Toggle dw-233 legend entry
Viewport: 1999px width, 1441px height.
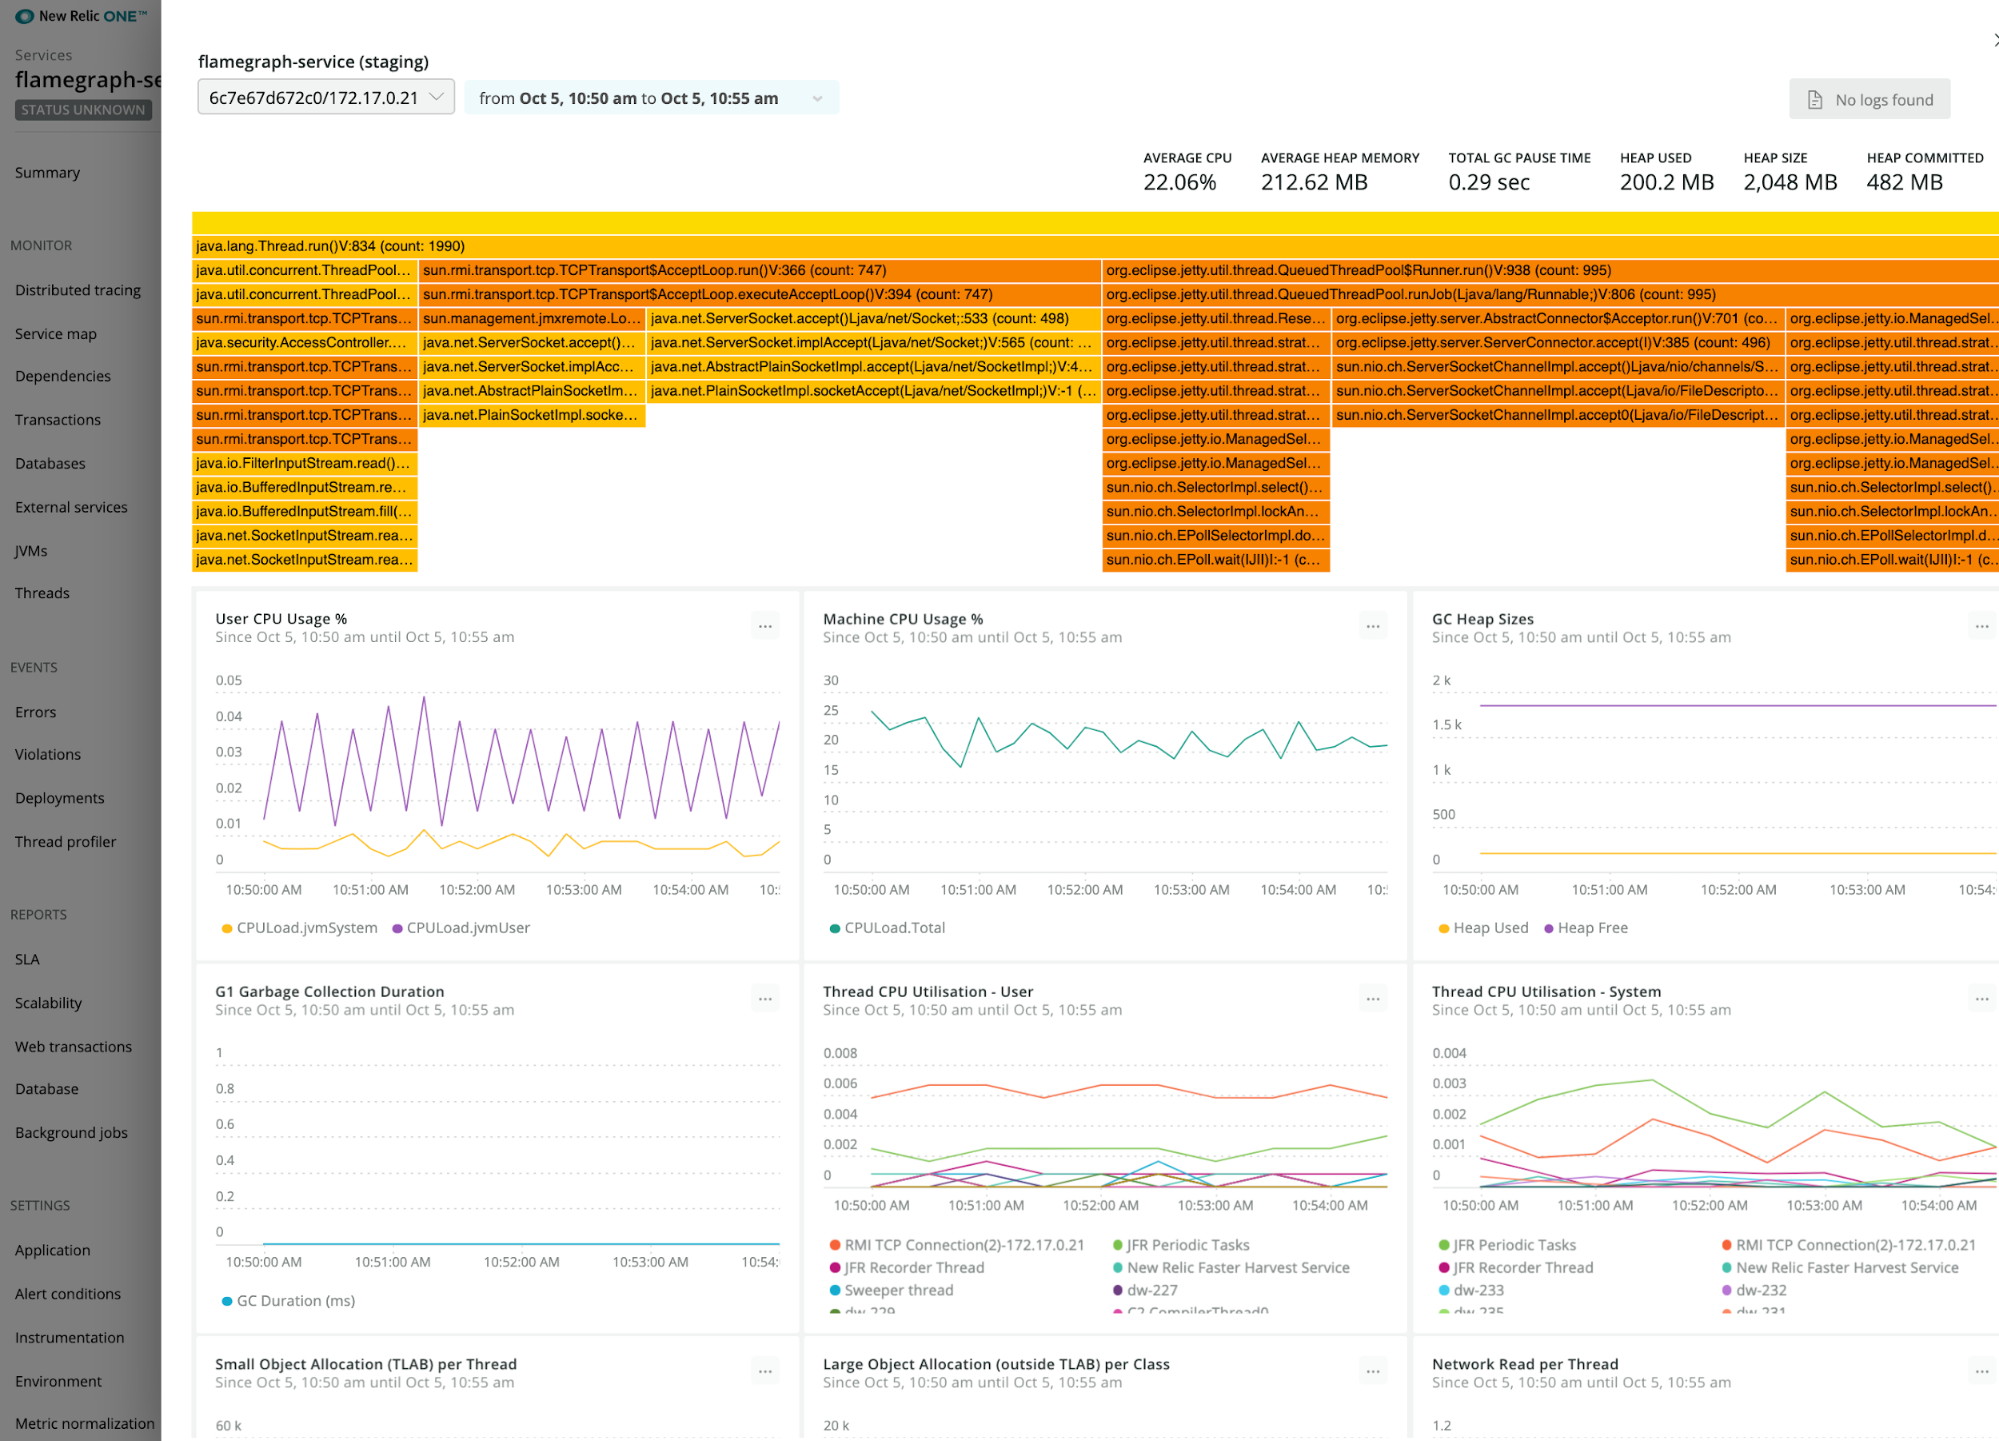[x=1471, y=1290]
